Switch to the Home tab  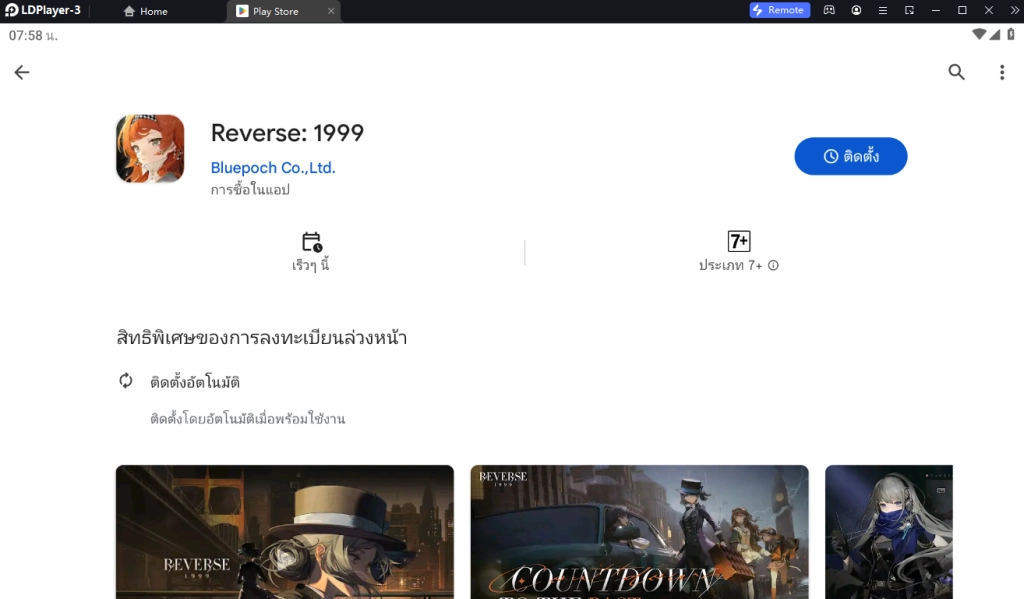pos(146,11)
